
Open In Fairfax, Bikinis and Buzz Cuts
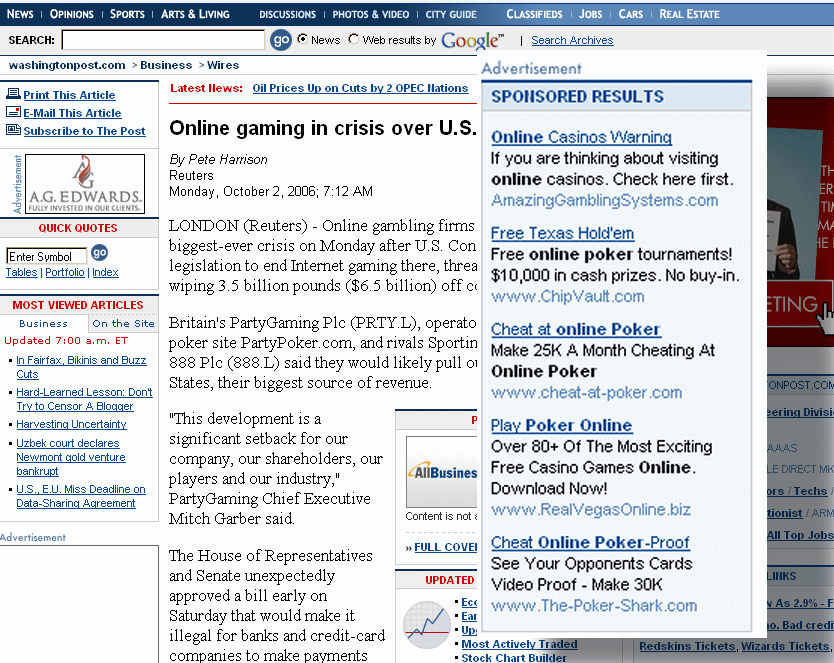pyautogui.click(x=81, y=367)
